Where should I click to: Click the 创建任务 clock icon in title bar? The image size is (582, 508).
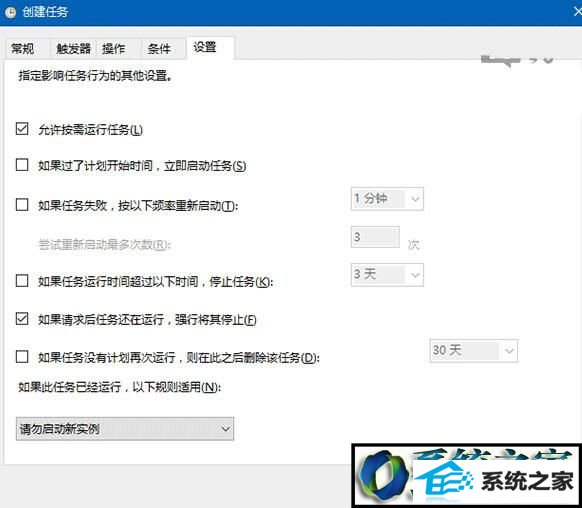click(x=10, y=12)
